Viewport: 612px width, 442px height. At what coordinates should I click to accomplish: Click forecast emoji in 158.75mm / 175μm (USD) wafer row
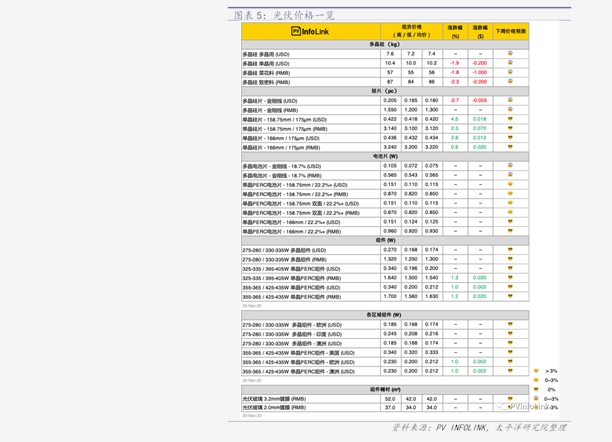(510, 119)
